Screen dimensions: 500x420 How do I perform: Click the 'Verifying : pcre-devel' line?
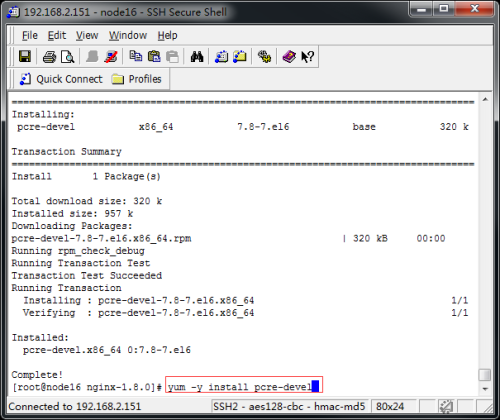tap(138, 313)
